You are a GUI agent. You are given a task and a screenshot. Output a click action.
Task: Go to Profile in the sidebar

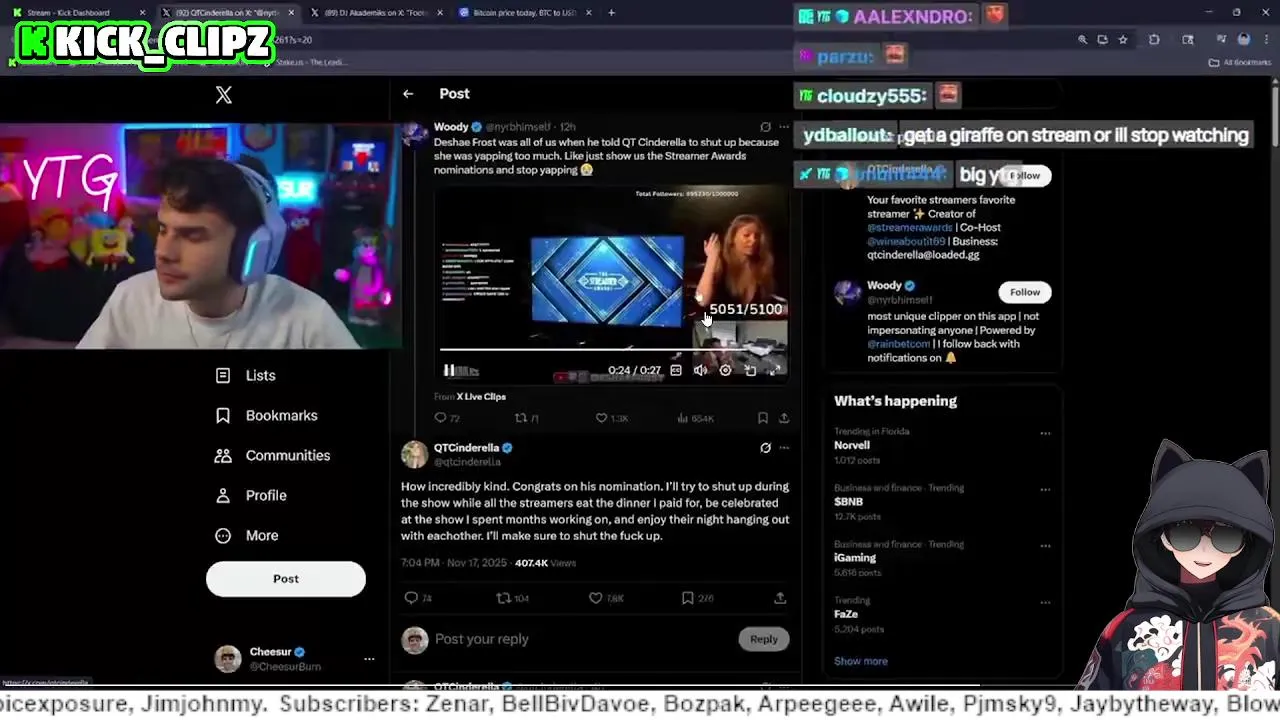tap(251, 495)
